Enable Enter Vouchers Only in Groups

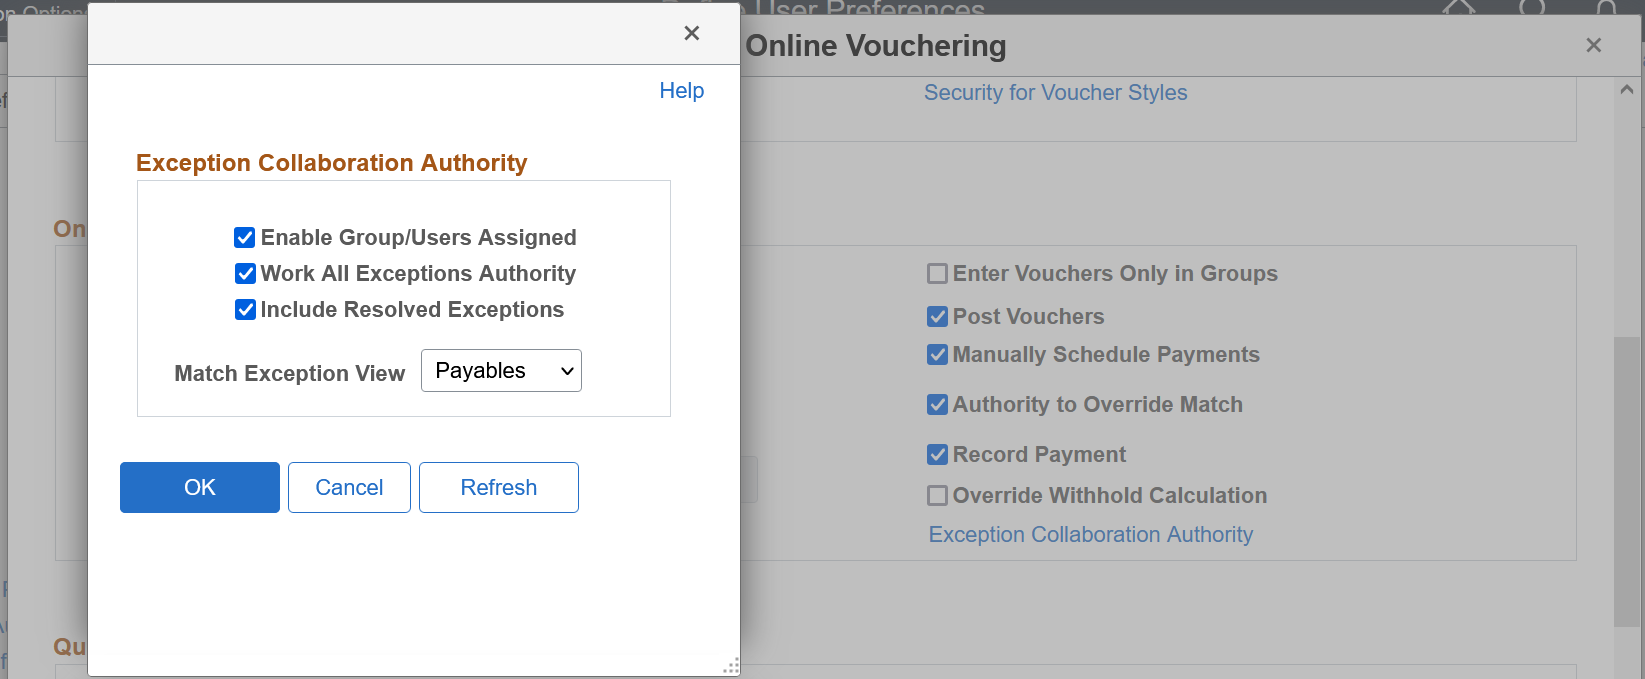click(937, 274)
